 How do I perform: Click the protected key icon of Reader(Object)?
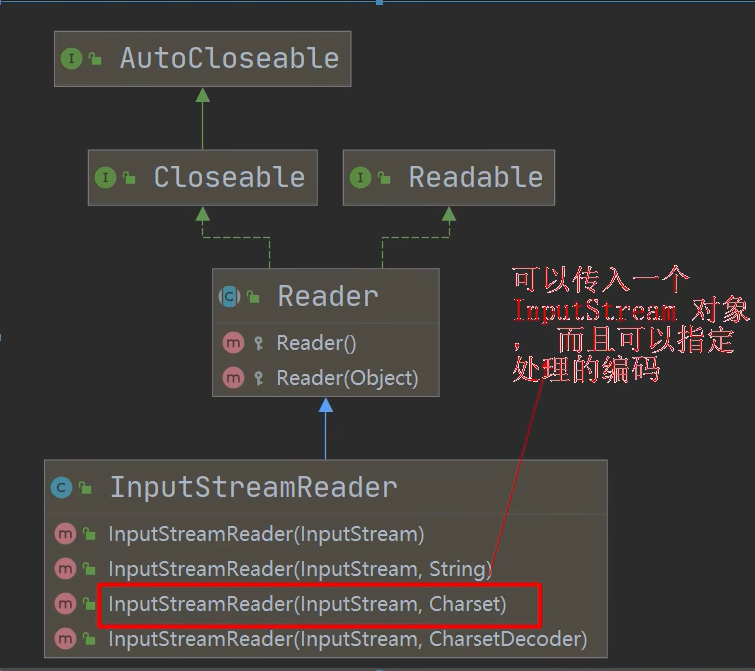click(x=258, y=378)
